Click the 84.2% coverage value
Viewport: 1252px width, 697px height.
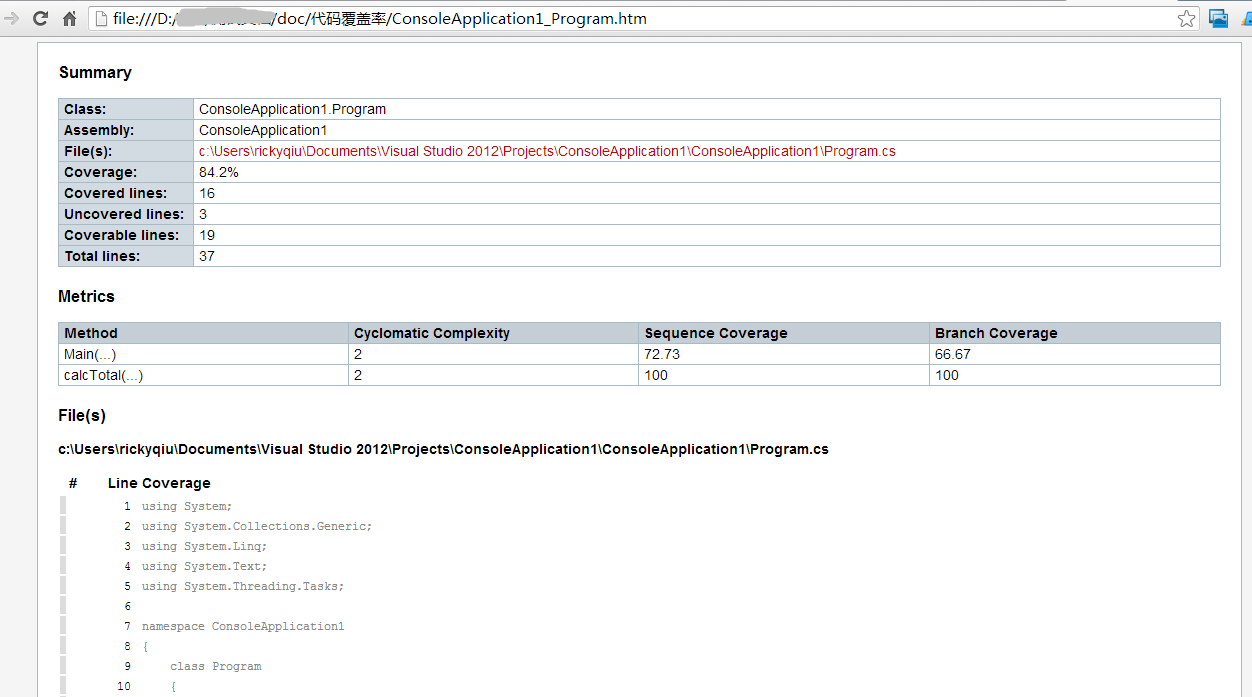point(218,172)
